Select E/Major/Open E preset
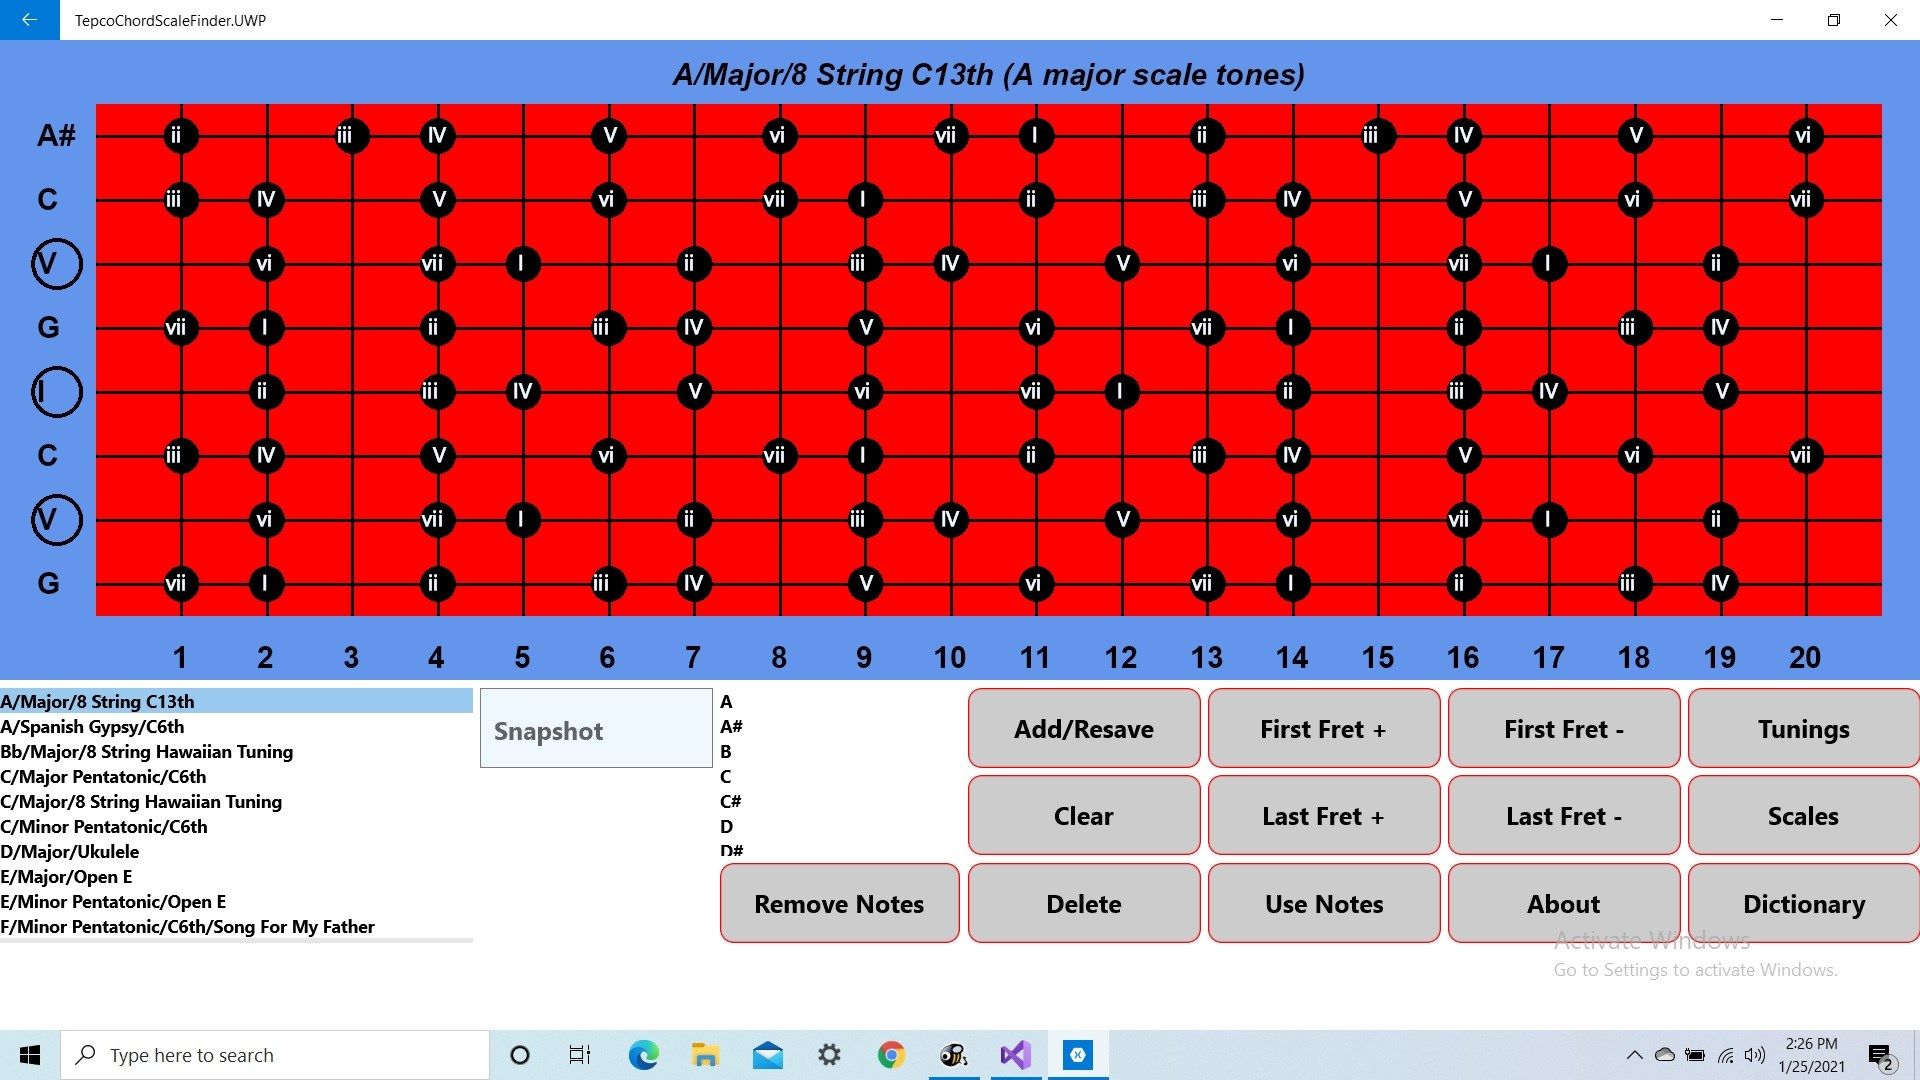This screenshot has width=1920, height=1080. pos(66,876)
